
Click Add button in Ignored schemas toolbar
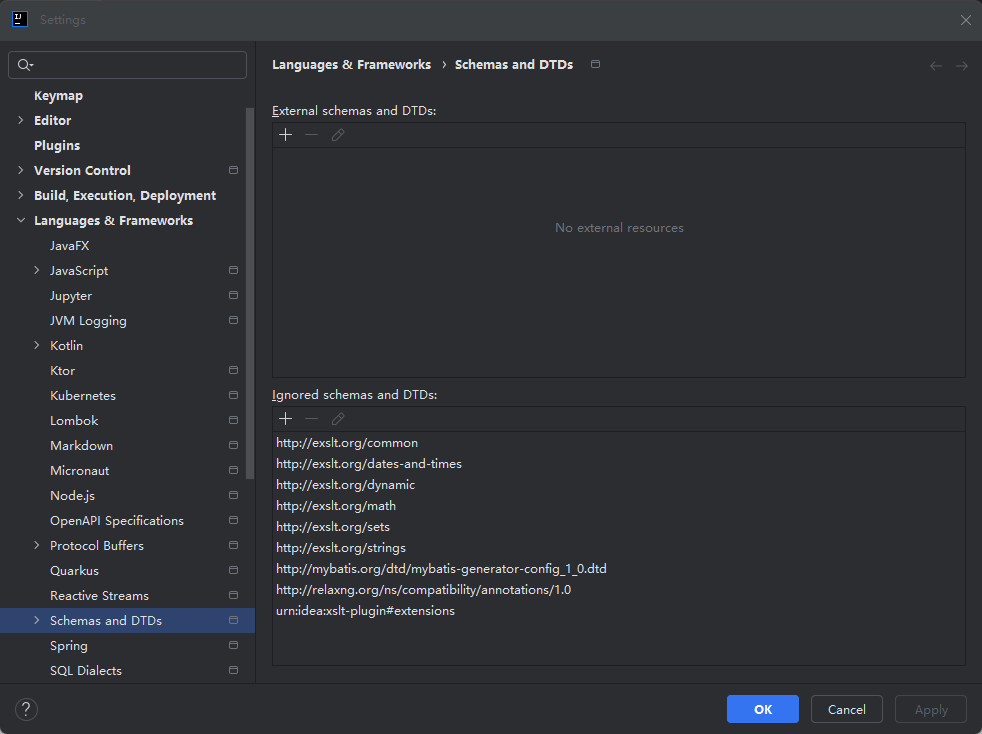click(286, 419)
